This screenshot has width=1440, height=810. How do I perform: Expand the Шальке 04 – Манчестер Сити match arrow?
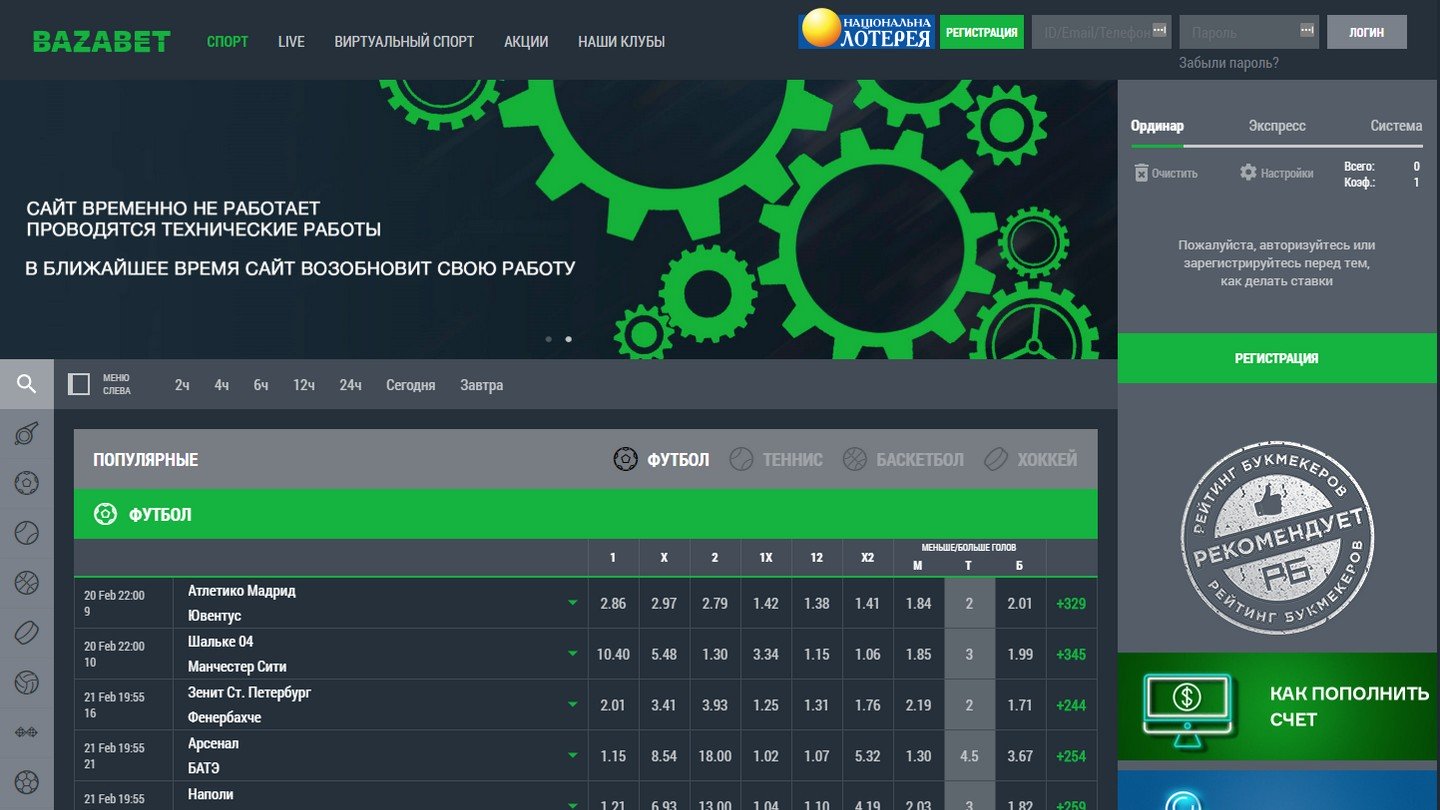click(x=573, y=654)
